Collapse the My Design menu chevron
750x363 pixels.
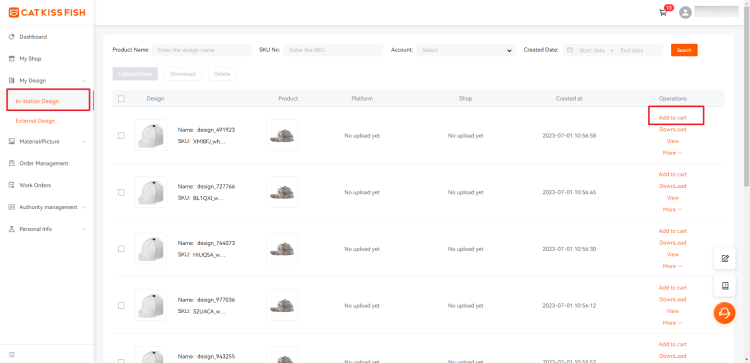[84, 81]
